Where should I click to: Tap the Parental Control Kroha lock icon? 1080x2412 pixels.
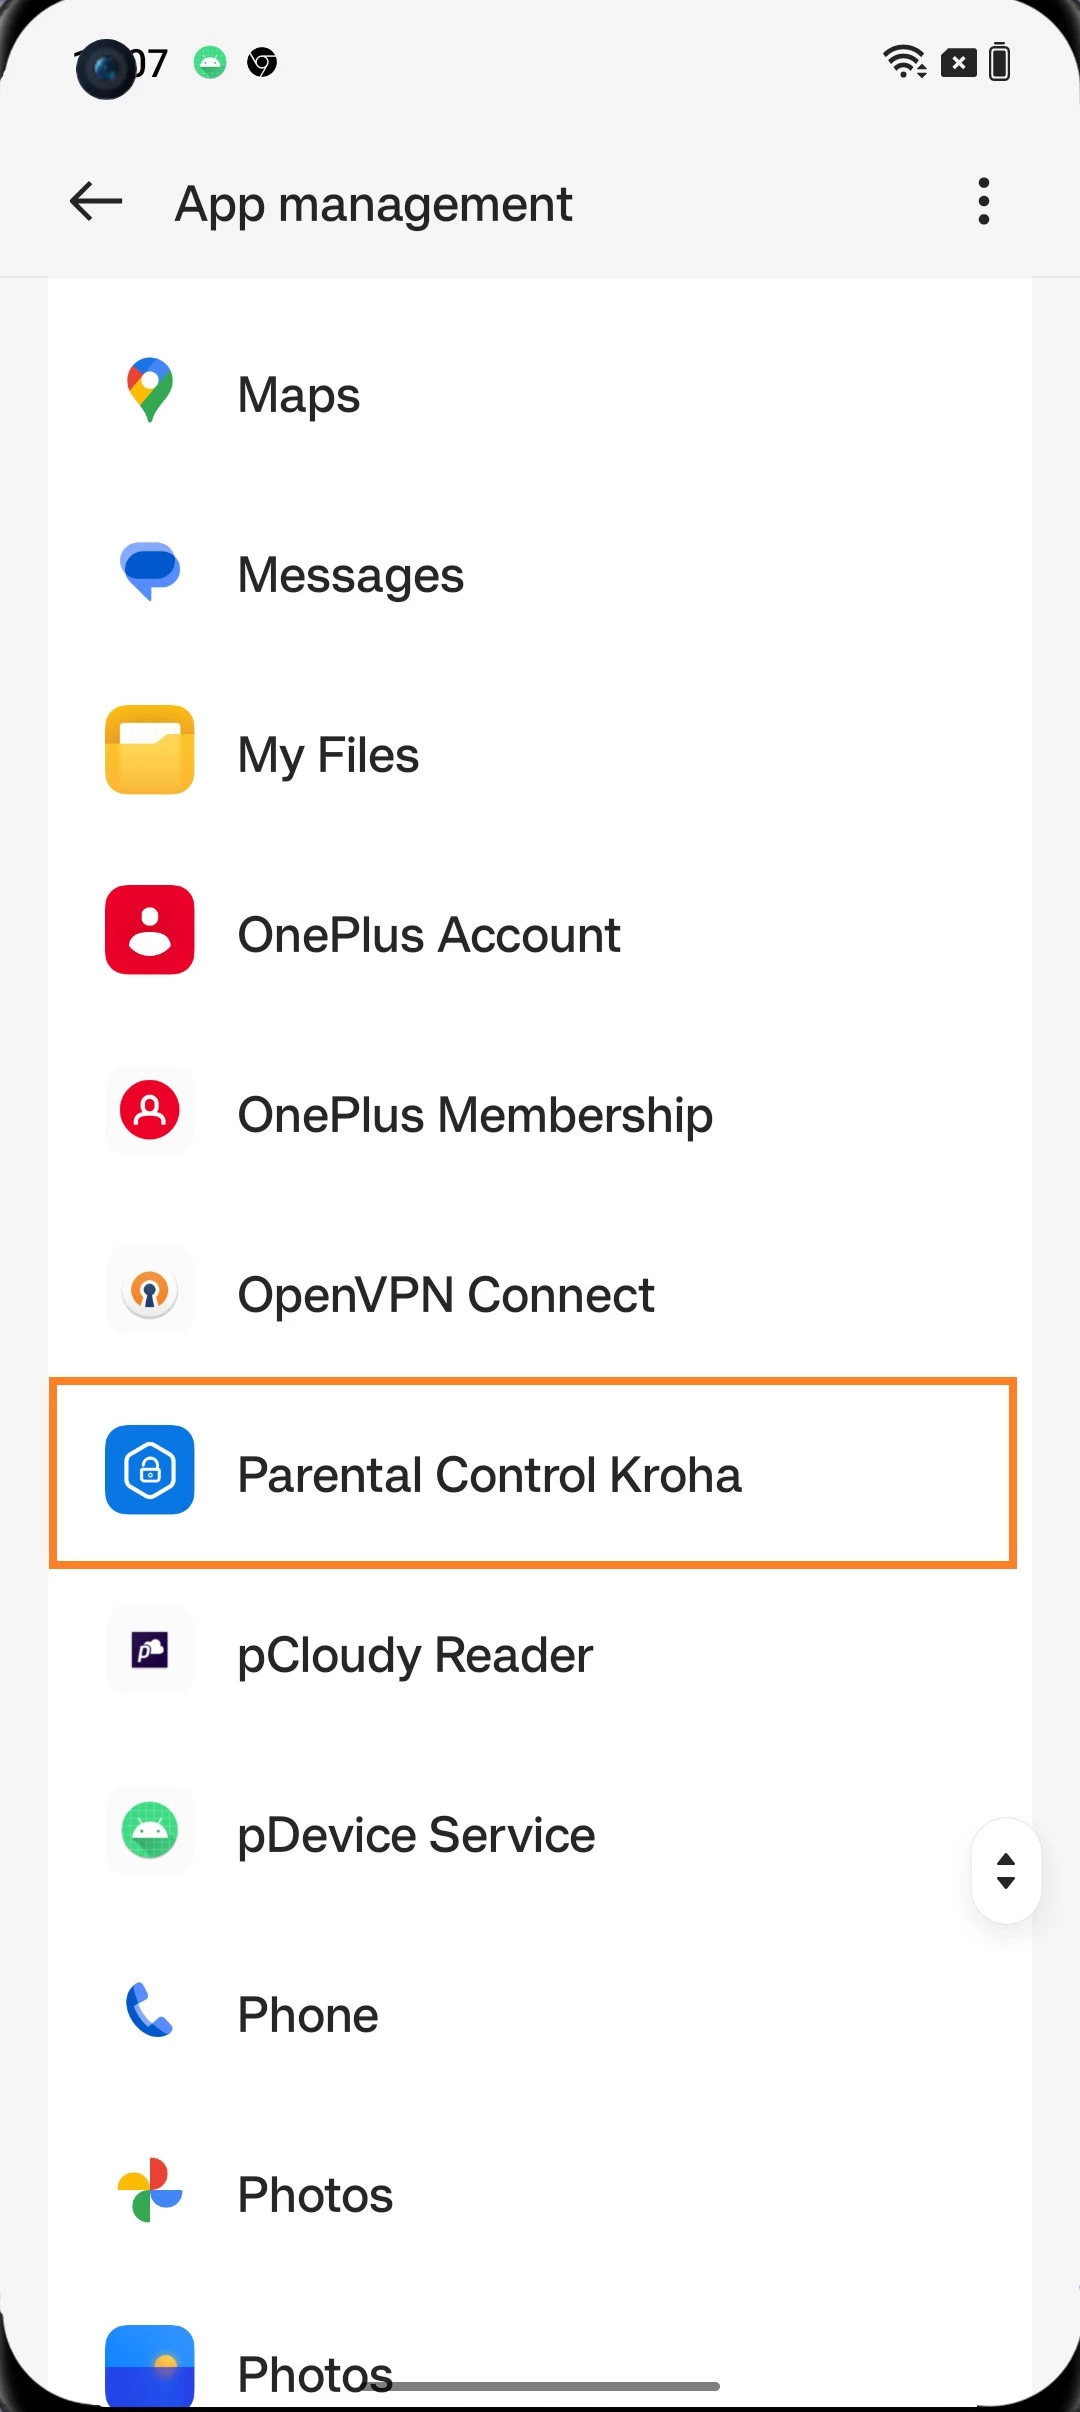tap(150, 1470)
